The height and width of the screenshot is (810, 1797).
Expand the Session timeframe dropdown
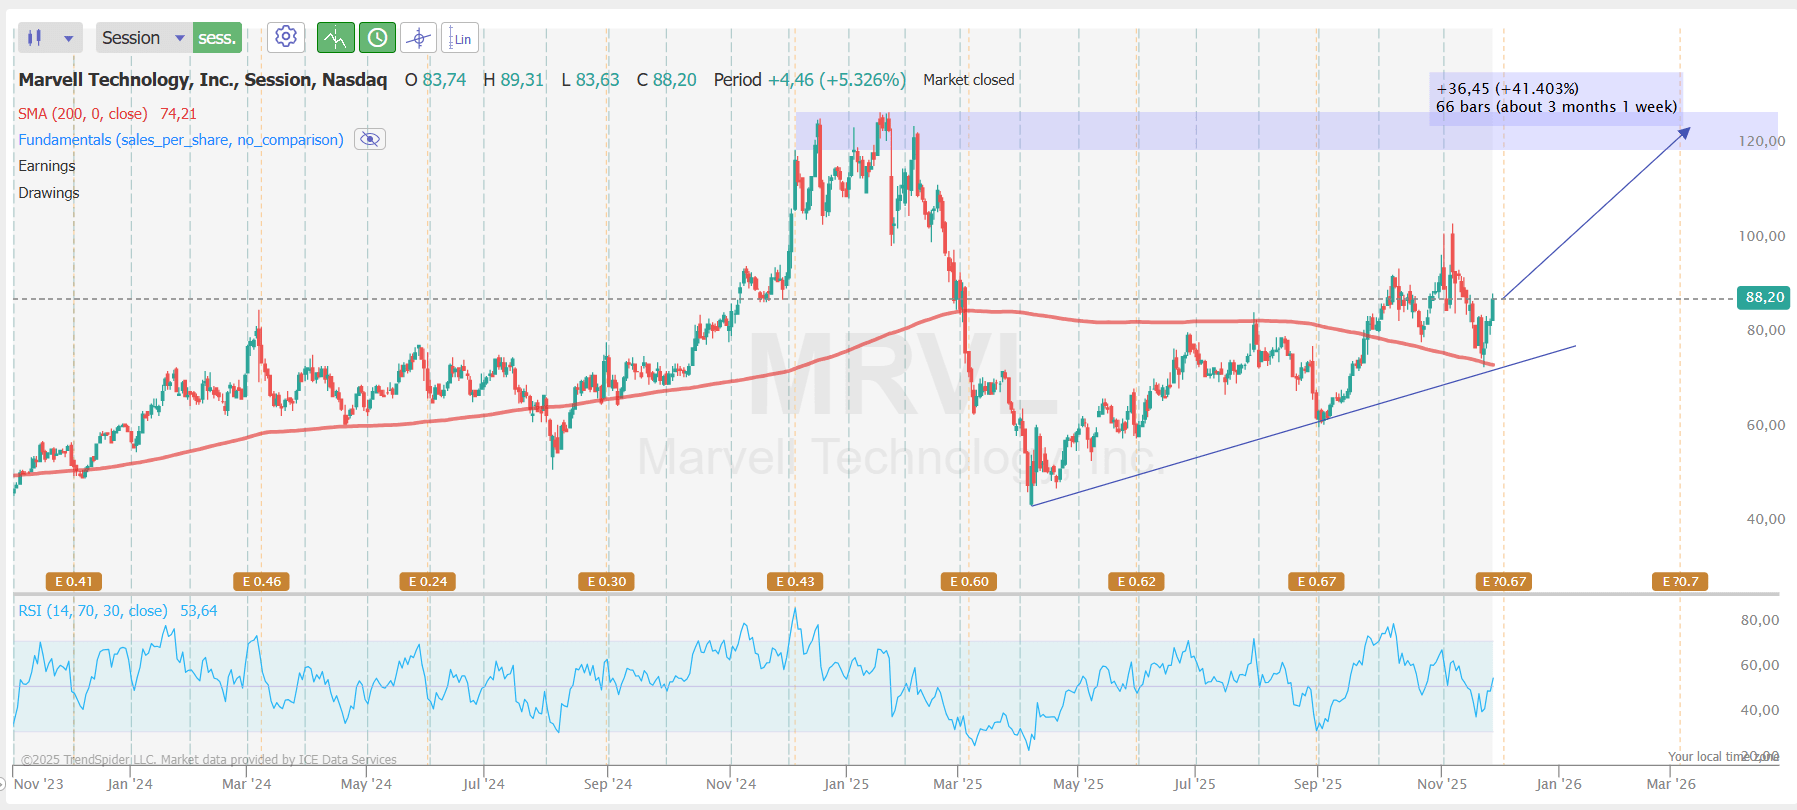coord(144,38)
